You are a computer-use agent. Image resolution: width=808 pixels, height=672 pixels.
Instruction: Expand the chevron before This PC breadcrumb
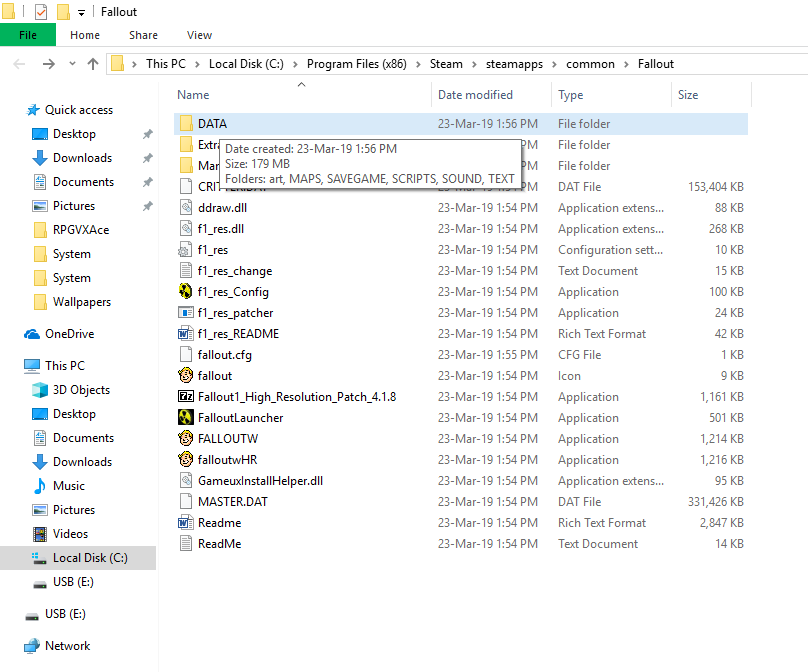(134, 64)
